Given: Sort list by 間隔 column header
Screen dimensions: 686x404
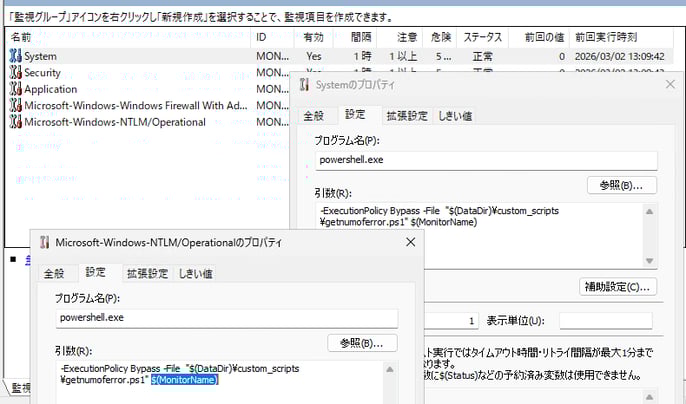Looking at the screenshot, I should (x=355, y=37).
